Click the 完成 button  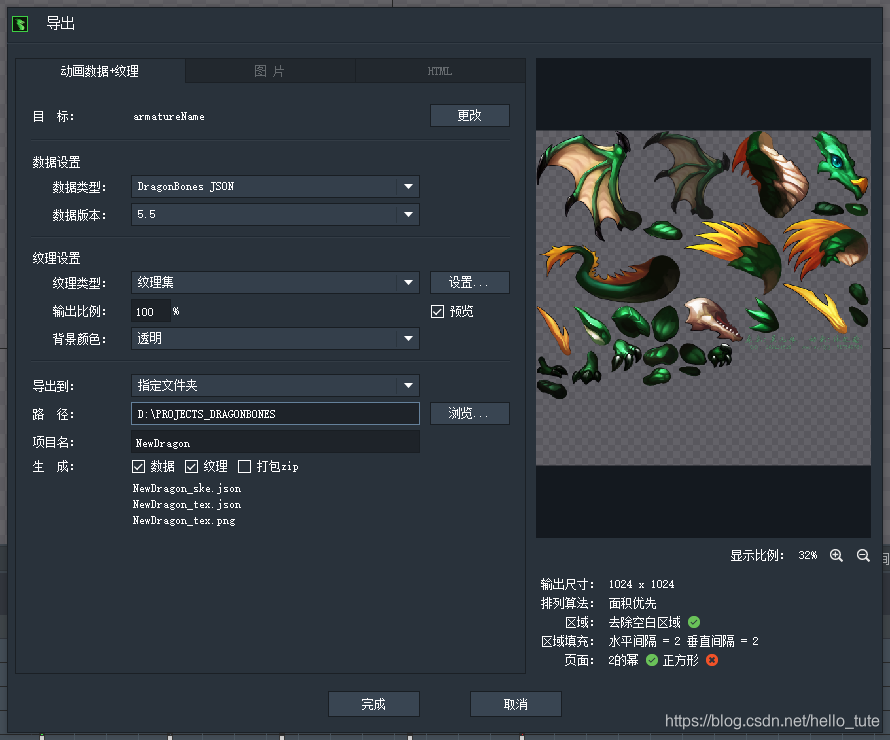coord(373,704)
